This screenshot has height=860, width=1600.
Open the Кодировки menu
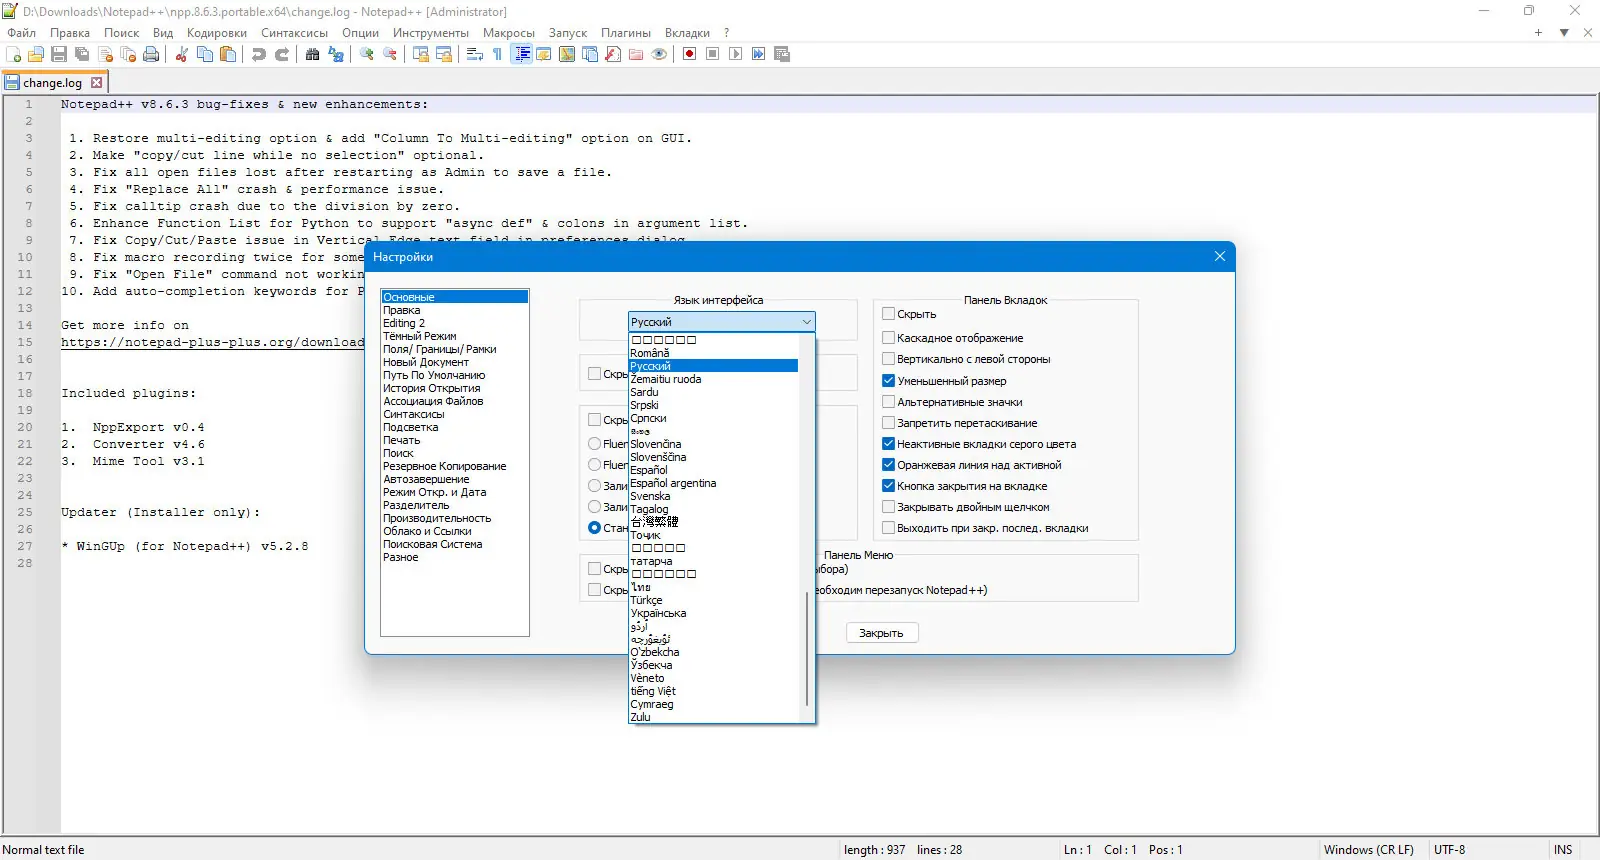(216, 33)
